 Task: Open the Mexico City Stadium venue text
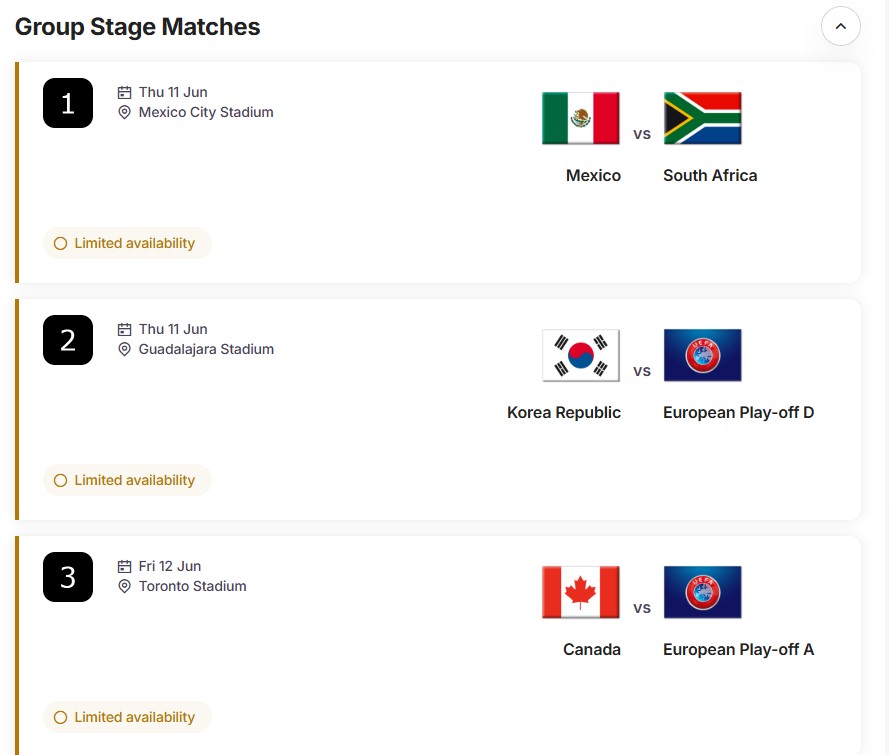pyautogui.click(x=206, y=113)
